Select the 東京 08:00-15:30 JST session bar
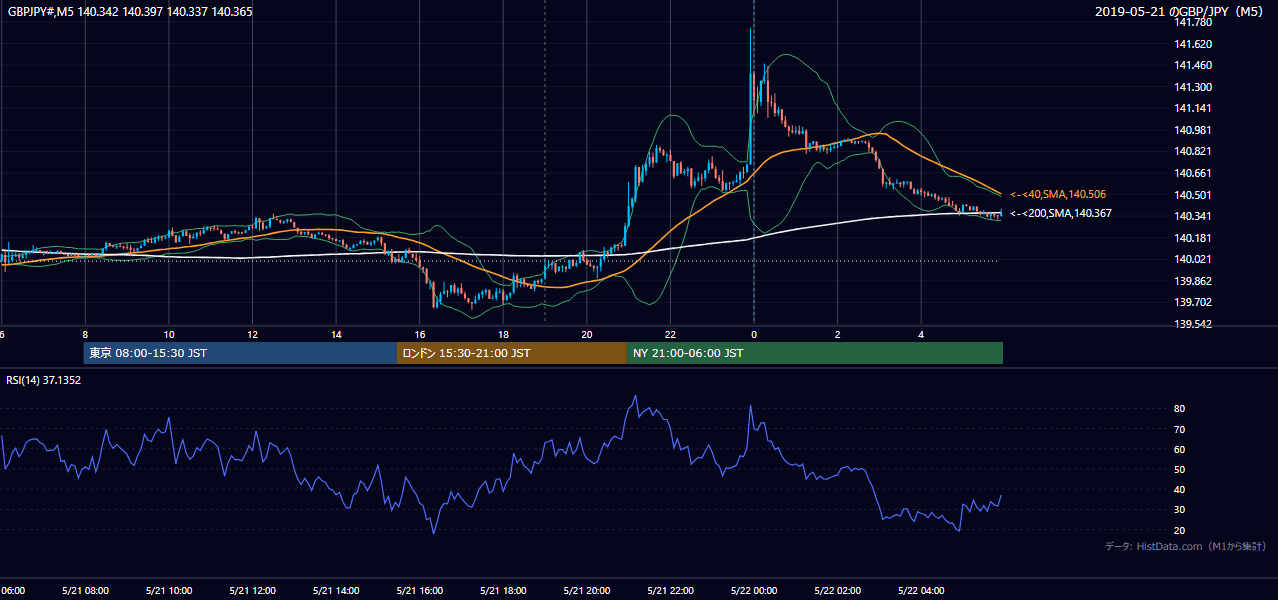 click(x=240, y=353)
